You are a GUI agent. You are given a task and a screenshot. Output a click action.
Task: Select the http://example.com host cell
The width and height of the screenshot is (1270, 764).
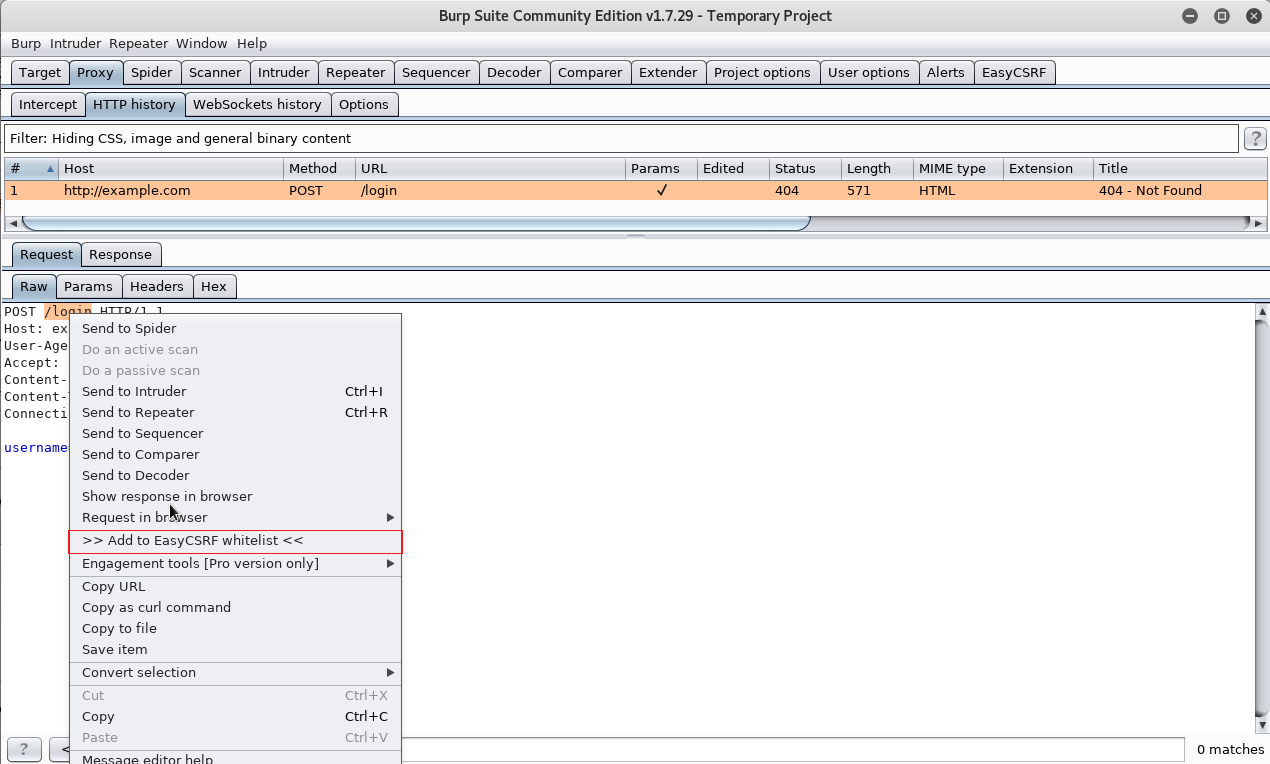point(171,190)
